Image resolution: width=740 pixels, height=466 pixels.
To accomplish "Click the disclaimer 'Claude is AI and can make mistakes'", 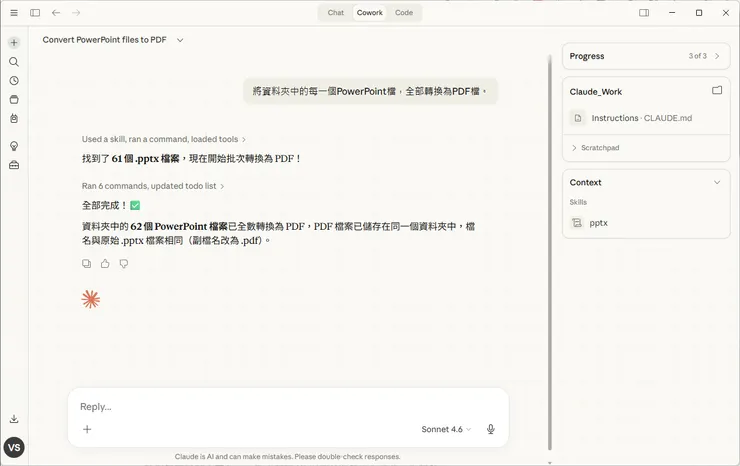I will tap(287, 457).
